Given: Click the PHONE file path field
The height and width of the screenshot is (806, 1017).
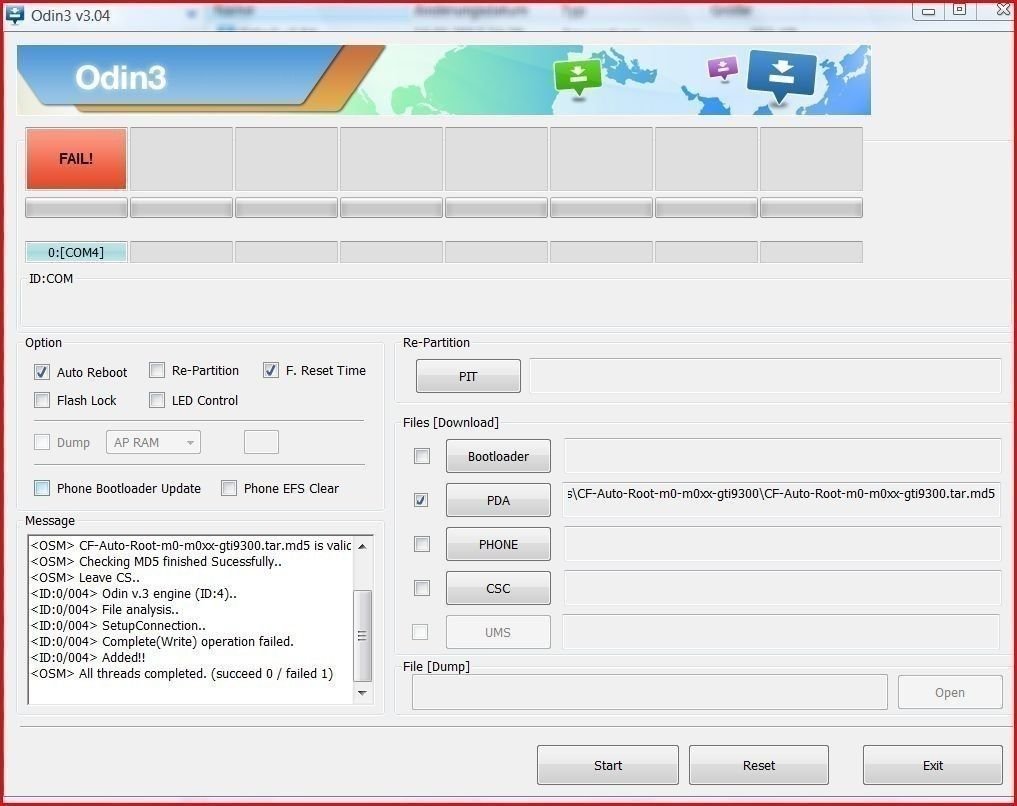Looking at the screenshot, I should tap(782, 543).
